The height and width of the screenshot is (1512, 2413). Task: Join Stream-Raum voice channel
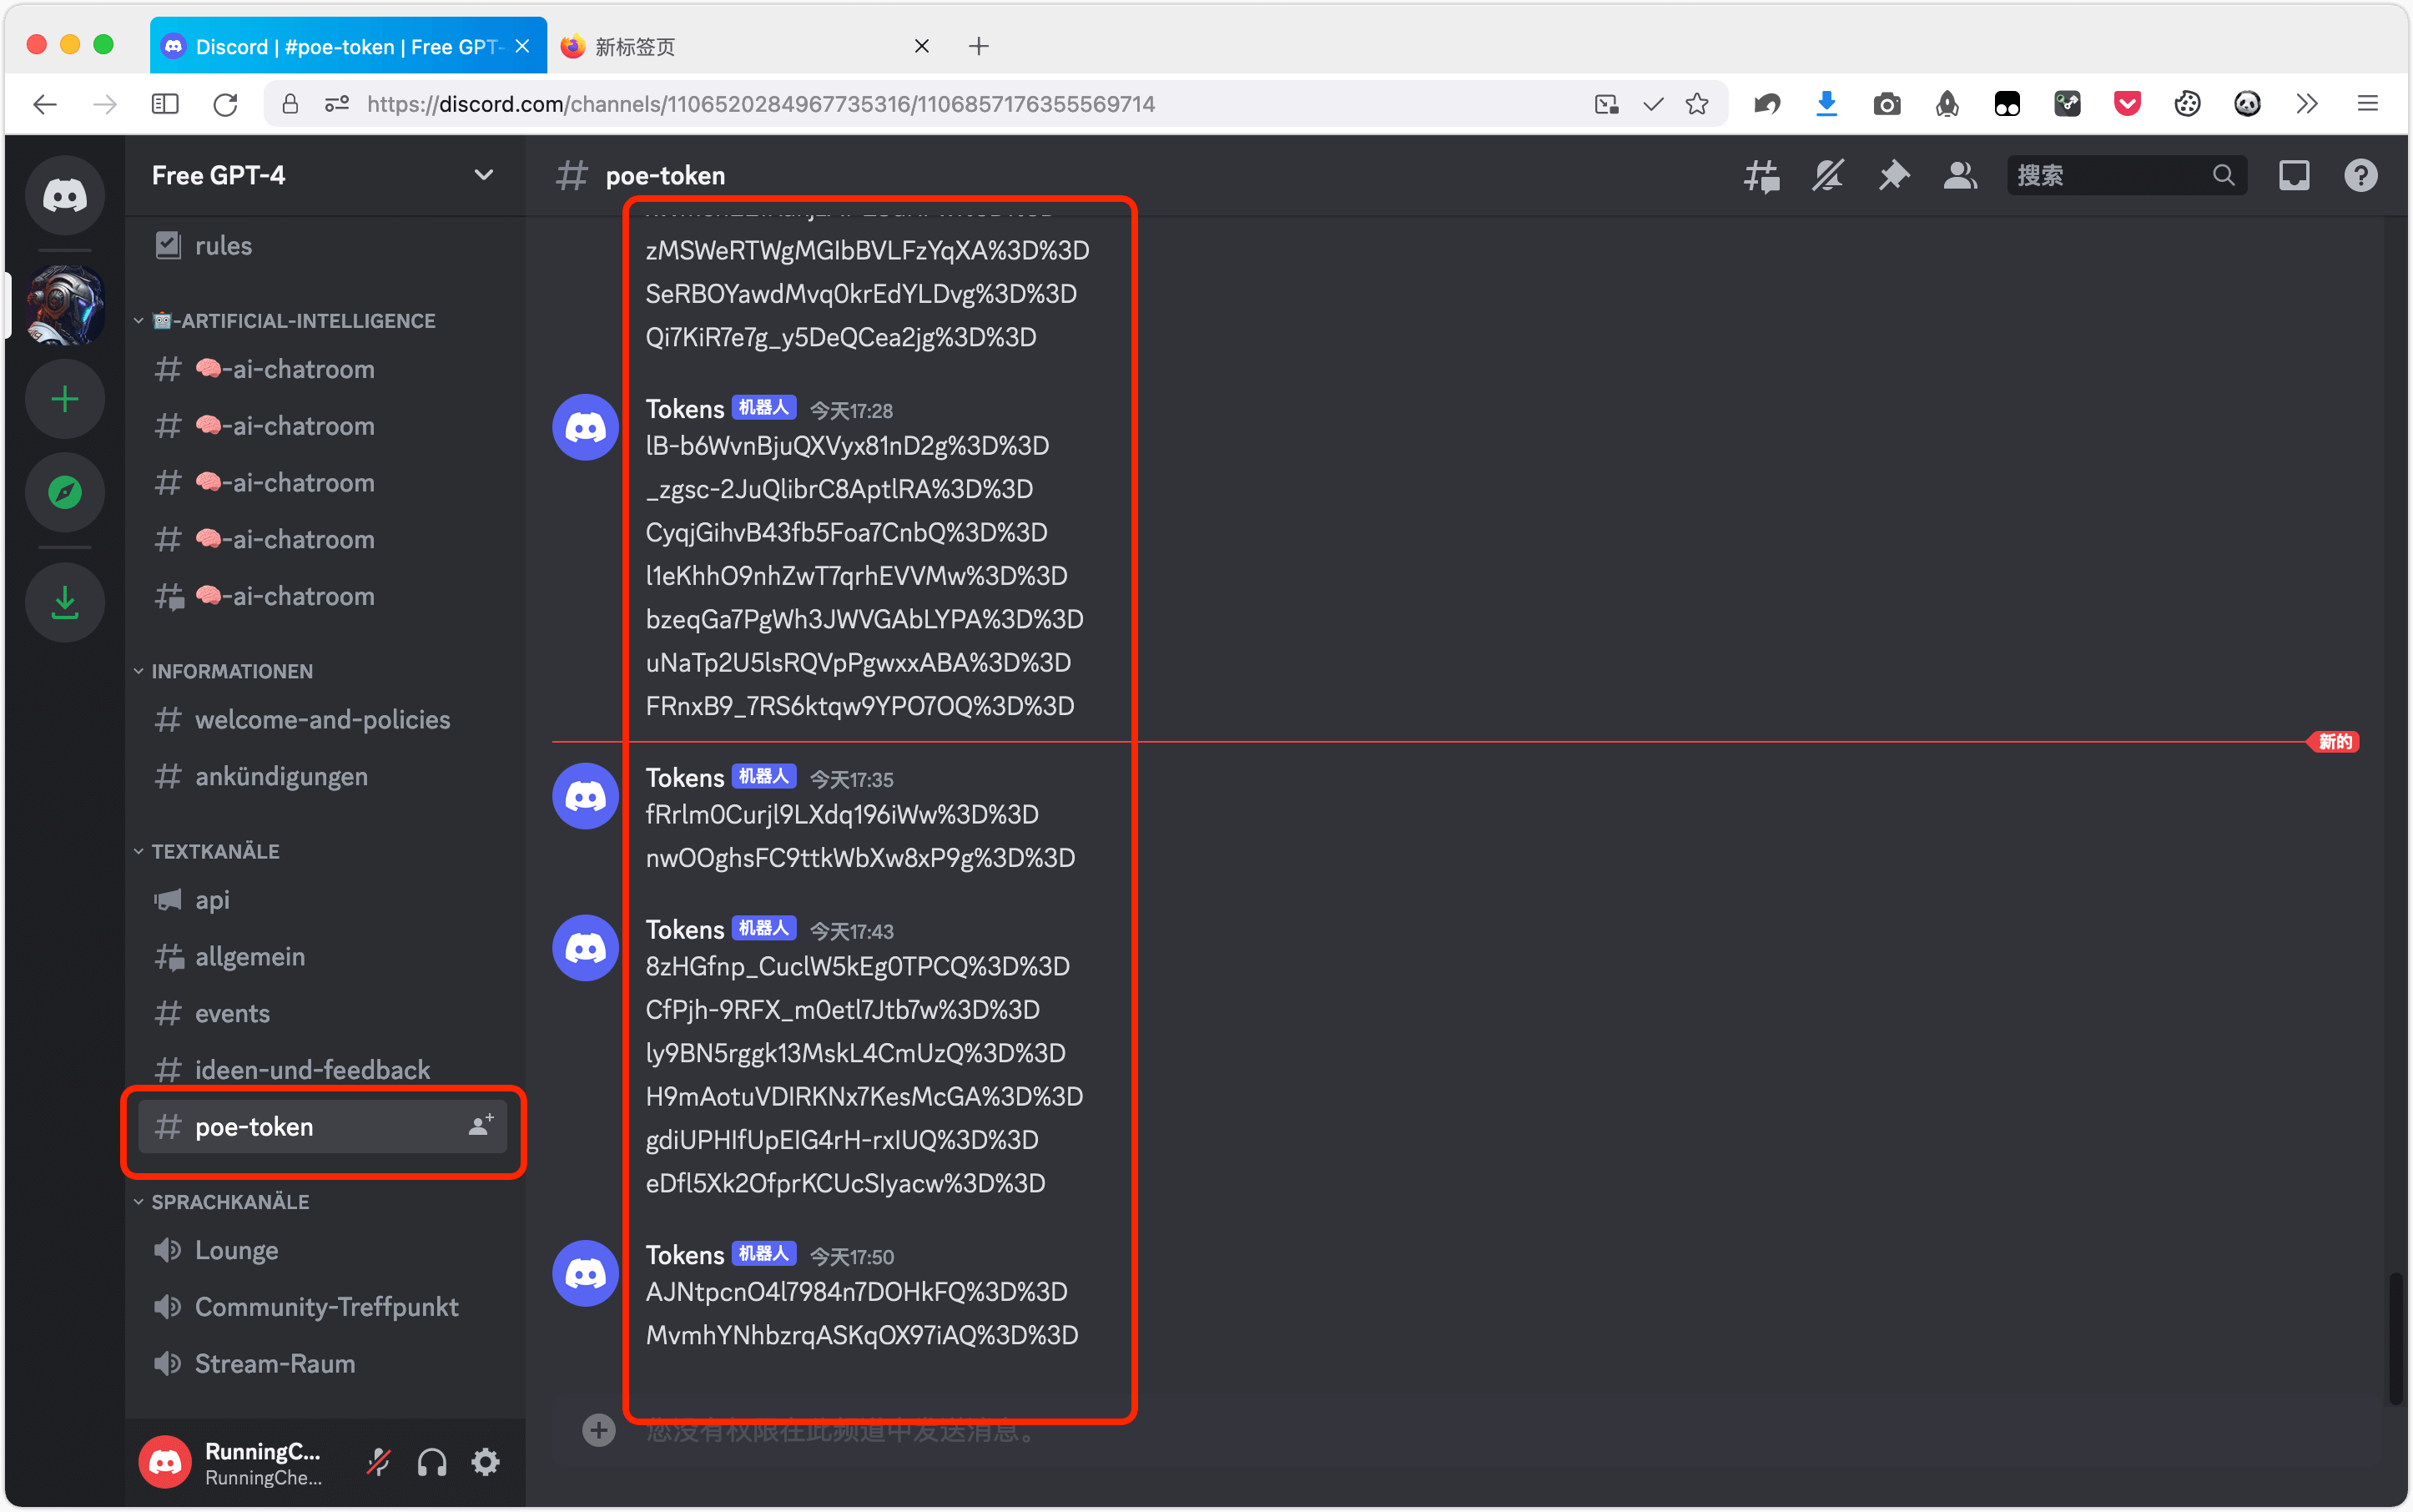(x=324, y=1364)
